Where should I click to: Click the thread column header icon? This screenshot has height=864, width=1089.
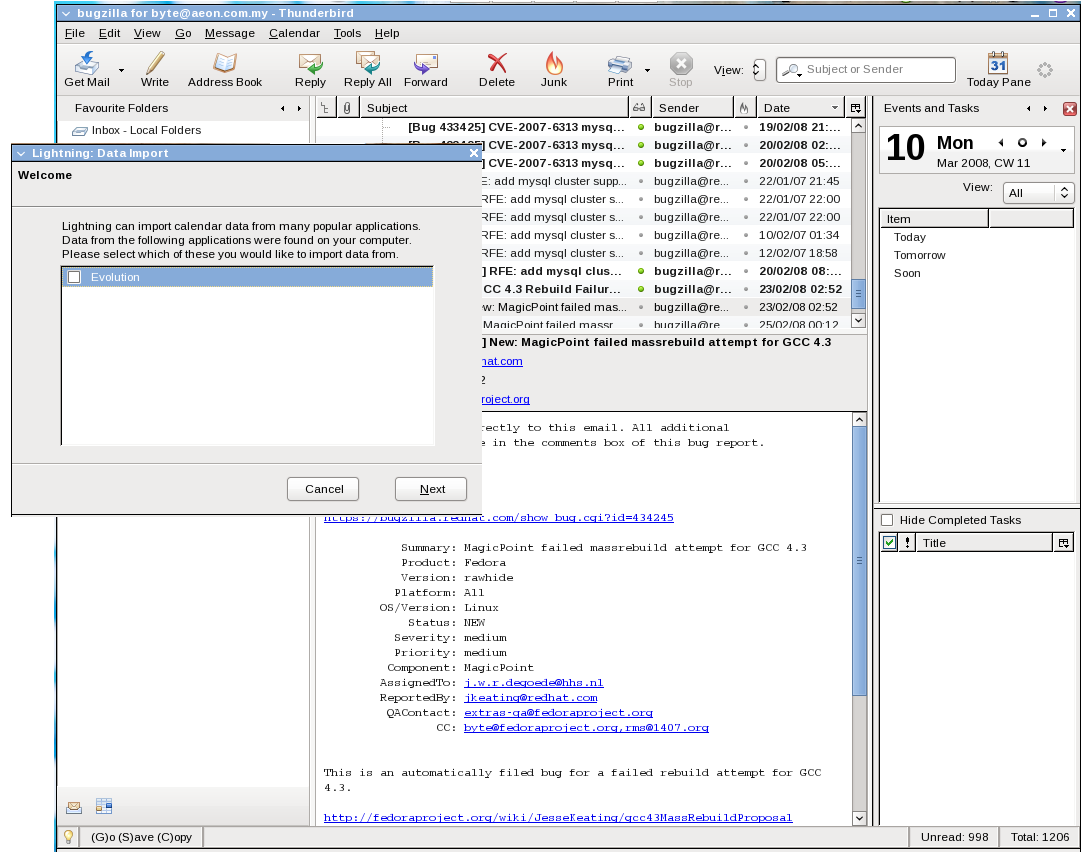[x=324, y=108]
